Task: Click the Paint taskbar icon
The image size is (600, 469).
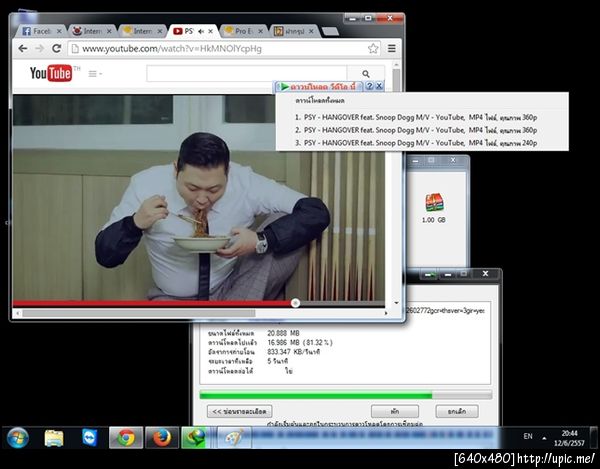Action: click(x=234, y=438)
